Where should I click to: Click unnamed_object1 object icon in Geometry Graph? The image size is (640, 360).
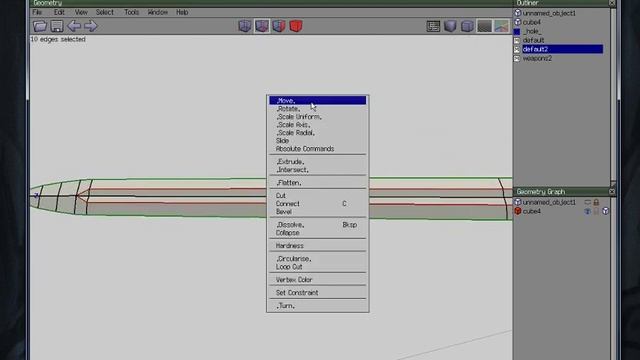518,202
